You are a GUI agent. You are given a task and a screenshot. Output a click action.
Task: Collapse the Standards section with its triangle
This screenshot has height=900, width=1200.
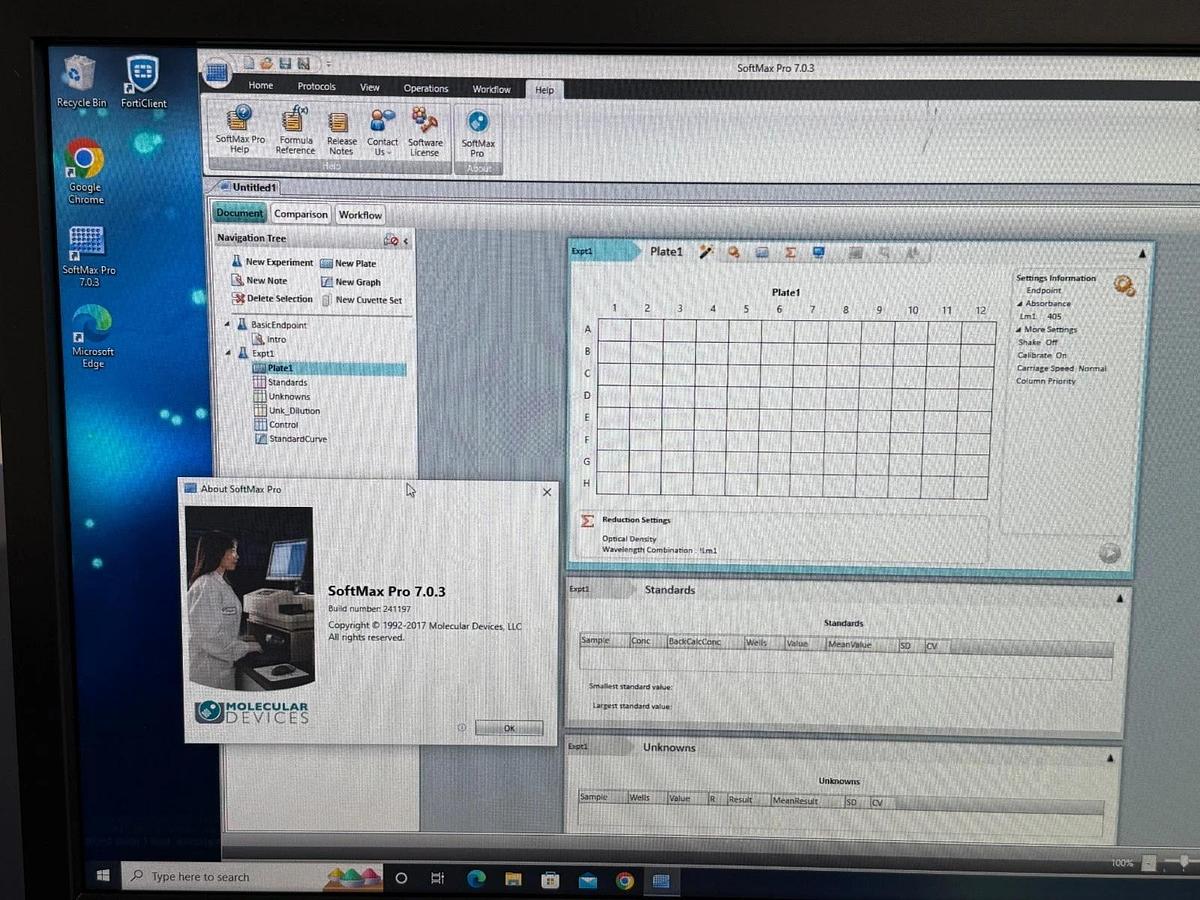coord(1119,597)
